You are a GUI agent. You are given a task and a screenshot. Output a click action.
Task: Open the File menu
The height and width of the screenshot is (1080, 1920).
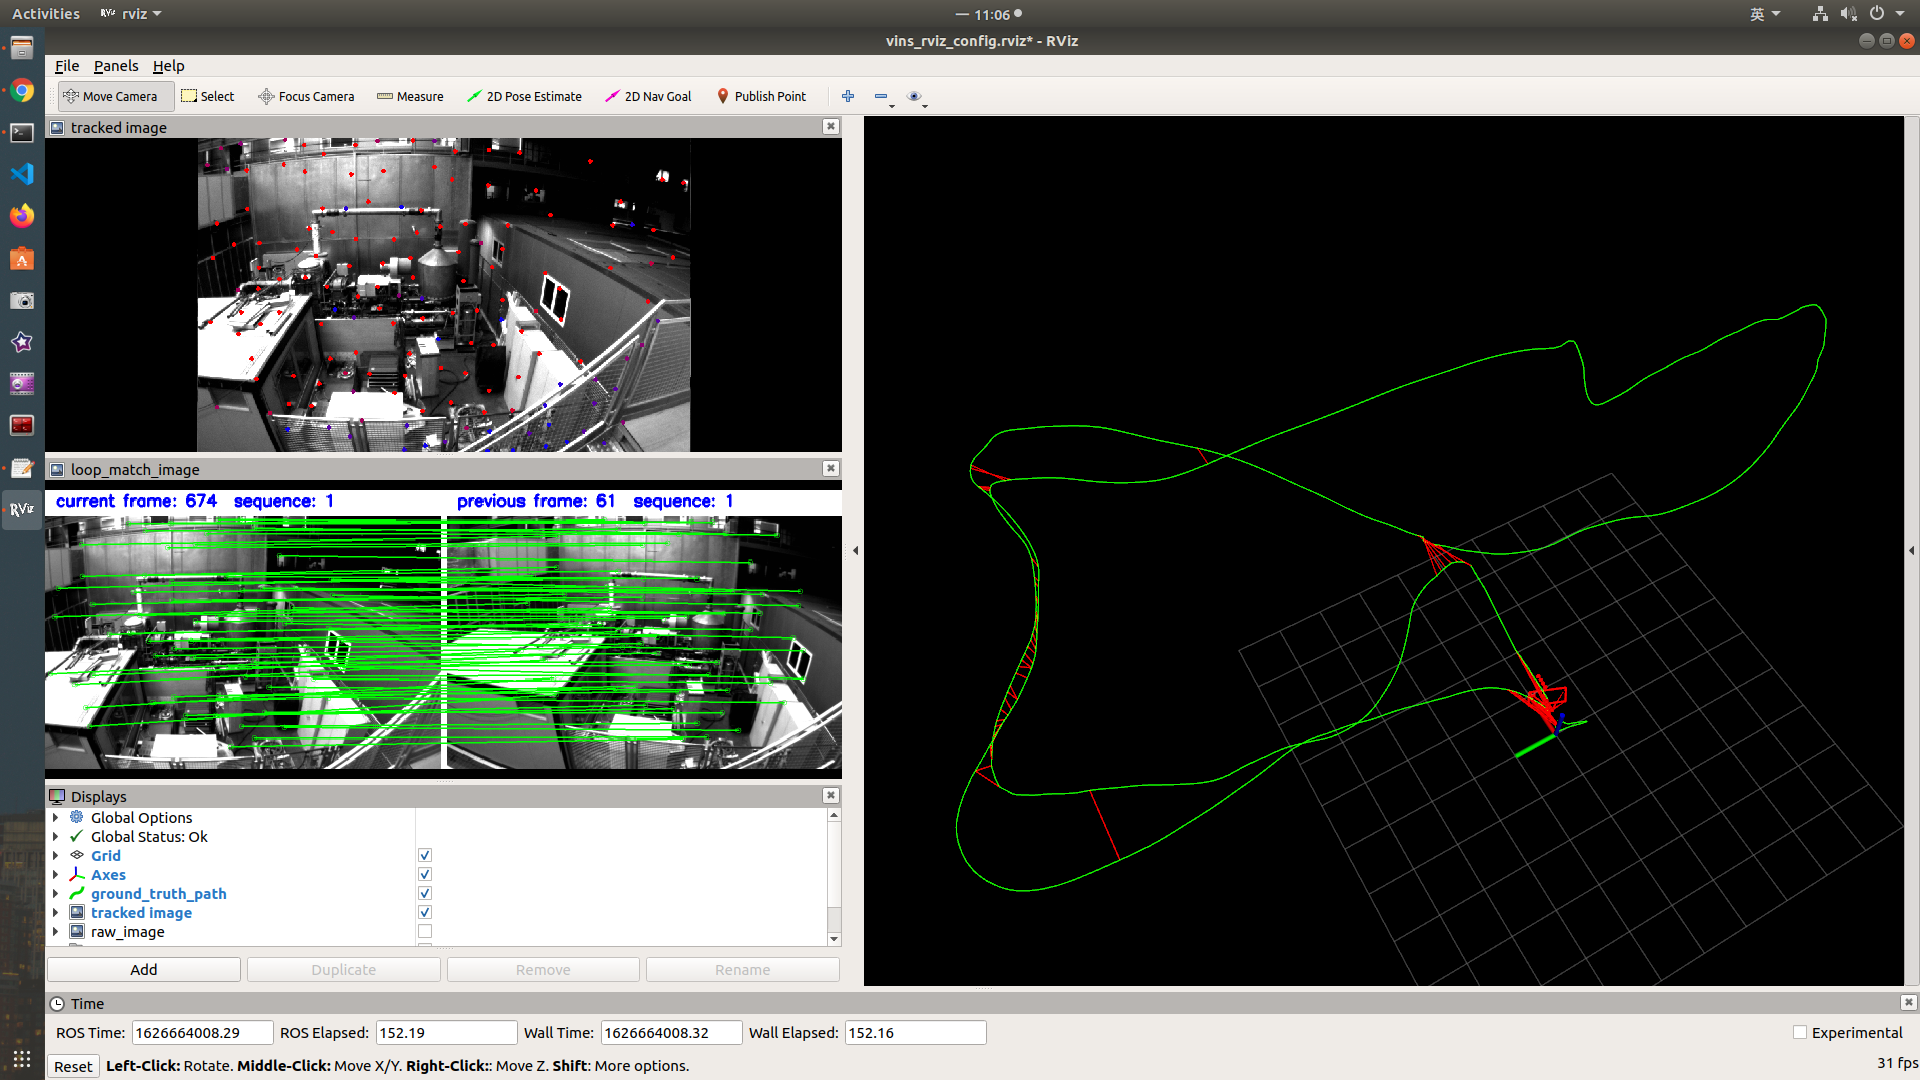(67, 66)
